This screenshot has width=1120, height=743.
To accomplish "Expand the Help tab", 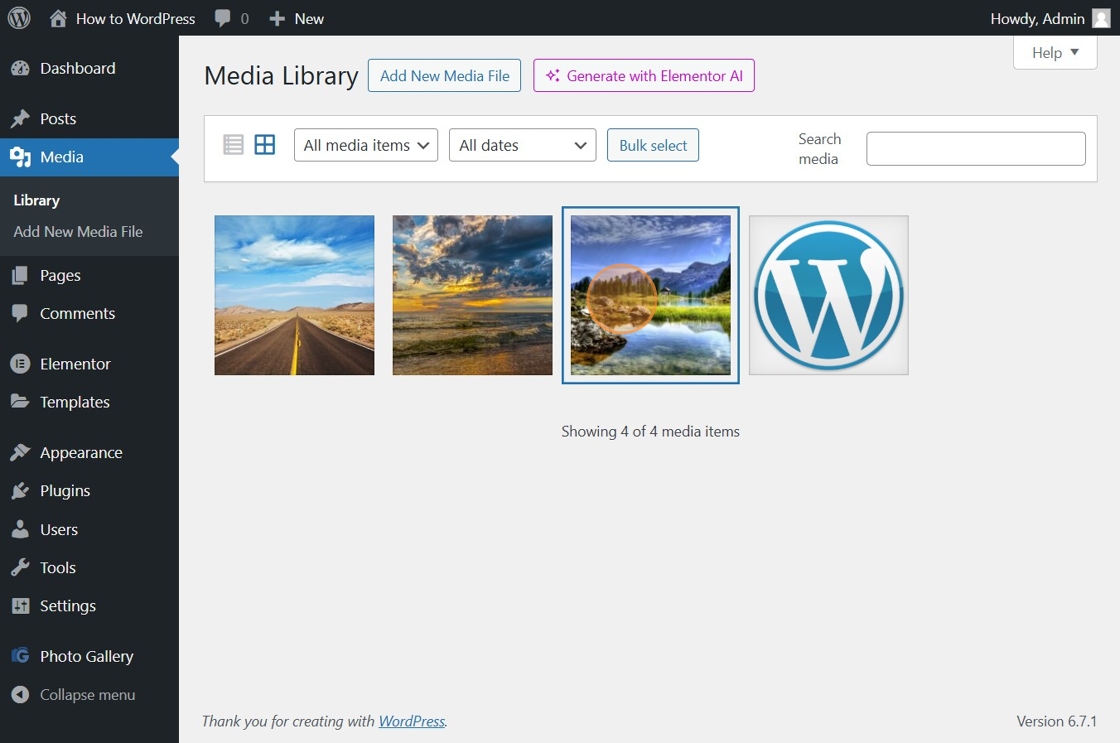I will [1055, 52].
